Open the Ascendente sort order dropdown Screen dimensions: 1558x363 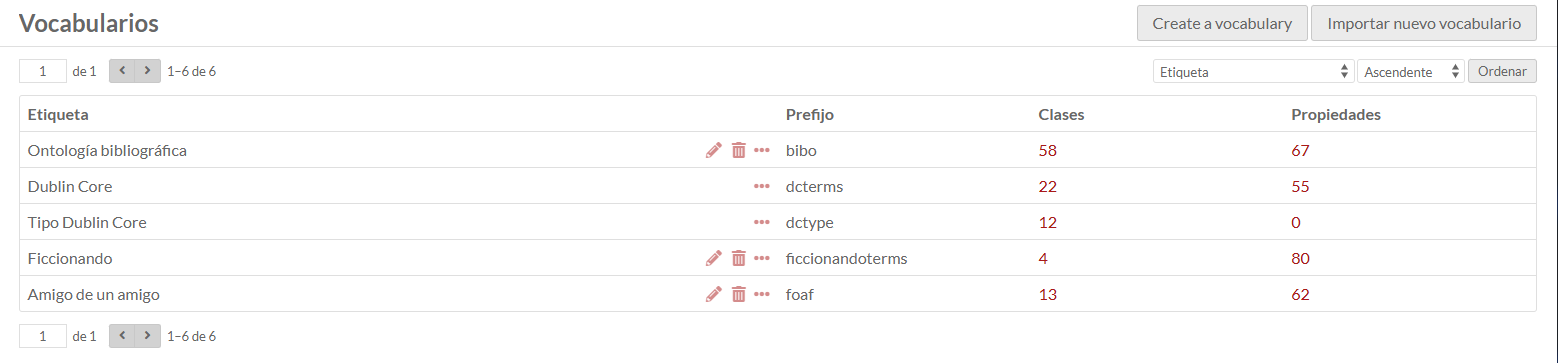click(x=1411, y=72)
